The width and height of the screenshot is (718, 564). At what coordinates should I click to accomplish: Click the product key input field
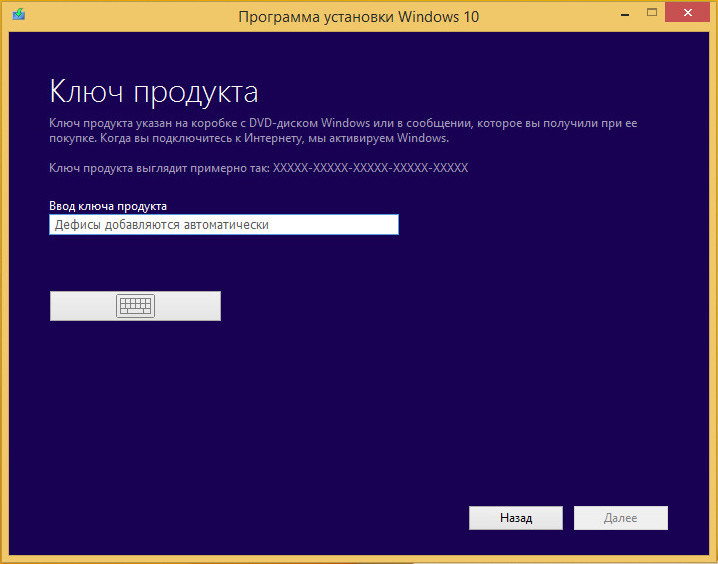[223, 225]
